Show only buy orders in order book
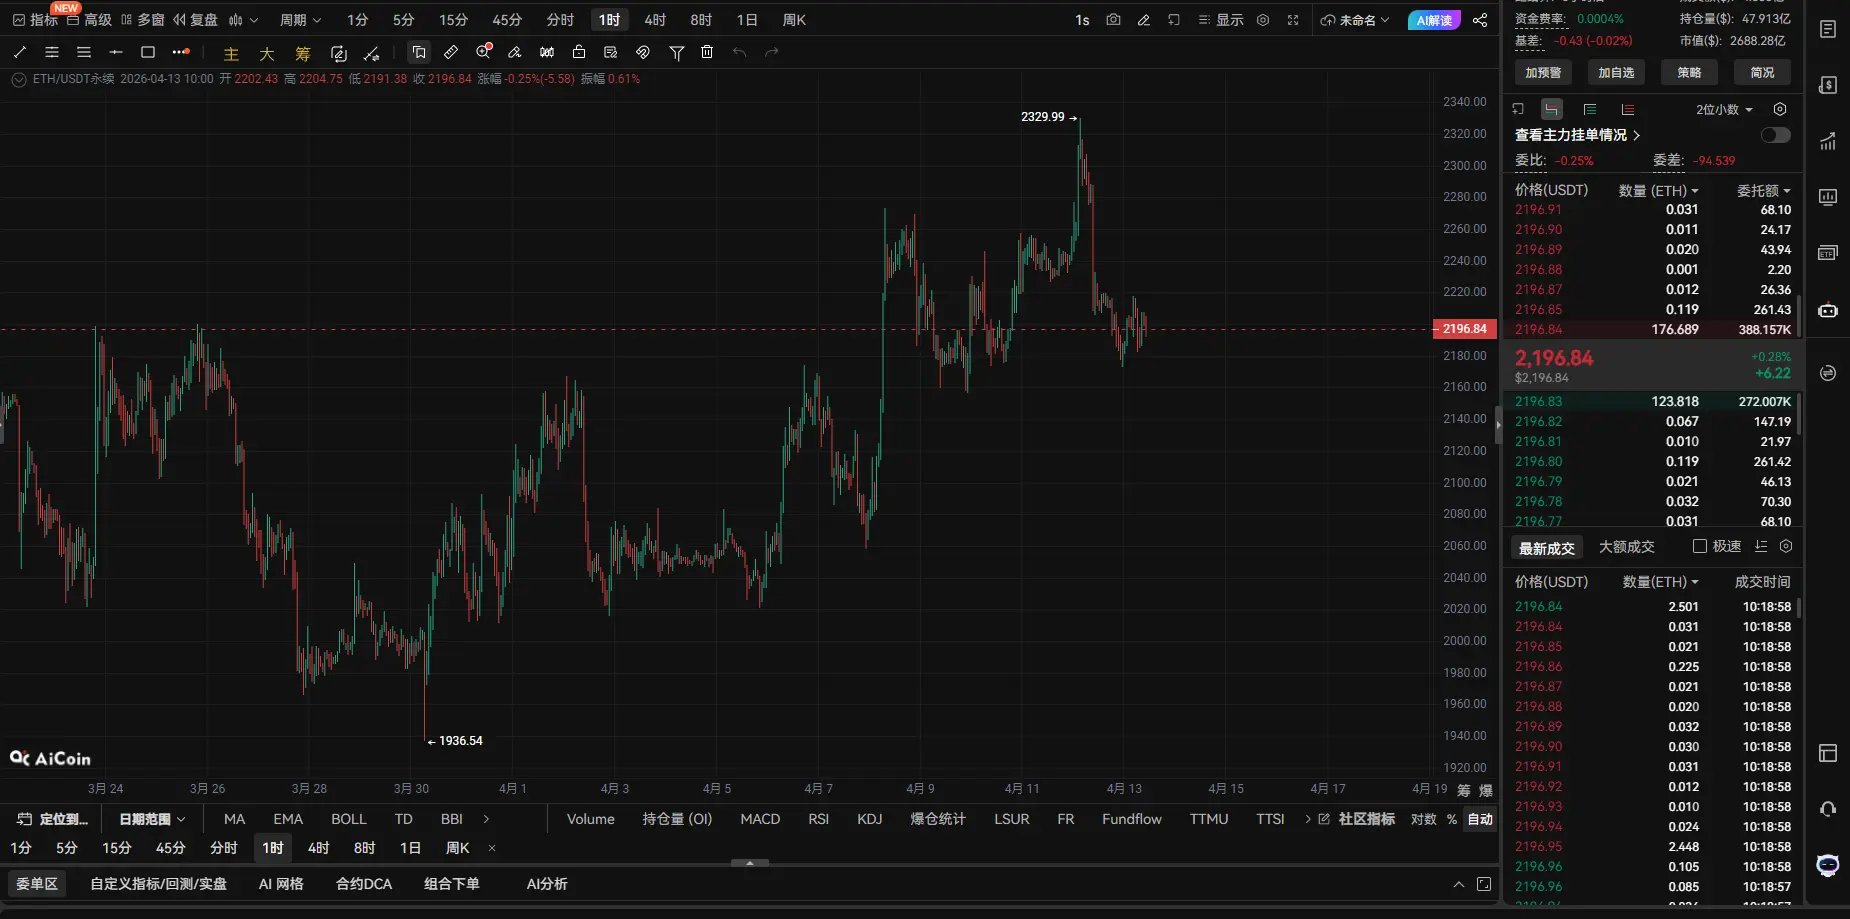The width and height of the screenshot is (1850, 919). point(1590,109)
